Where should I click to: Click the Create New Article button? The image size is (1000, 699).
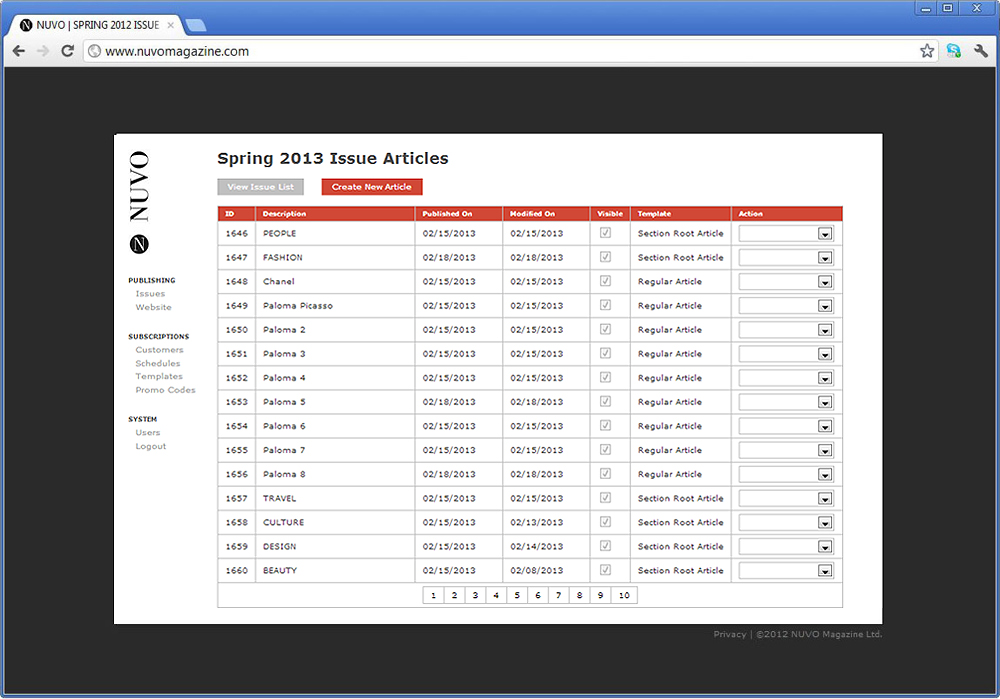click(372, 187)
